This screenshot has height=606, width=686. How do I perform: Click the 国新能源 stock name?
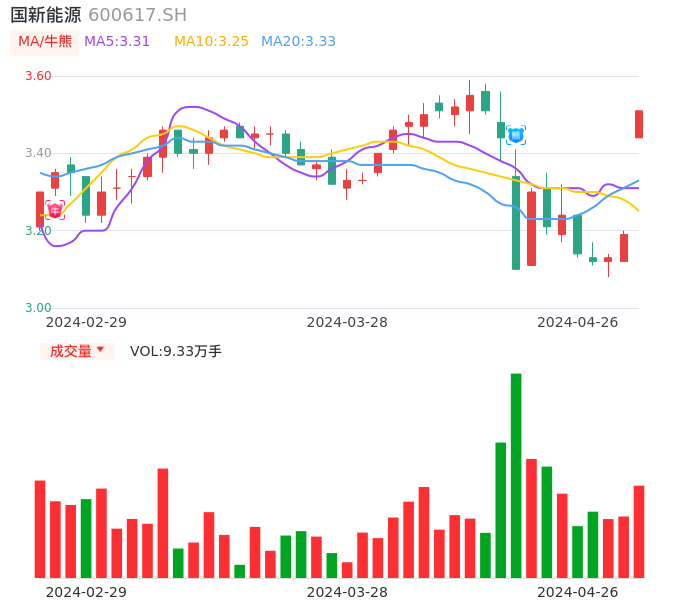coord(46,15)
